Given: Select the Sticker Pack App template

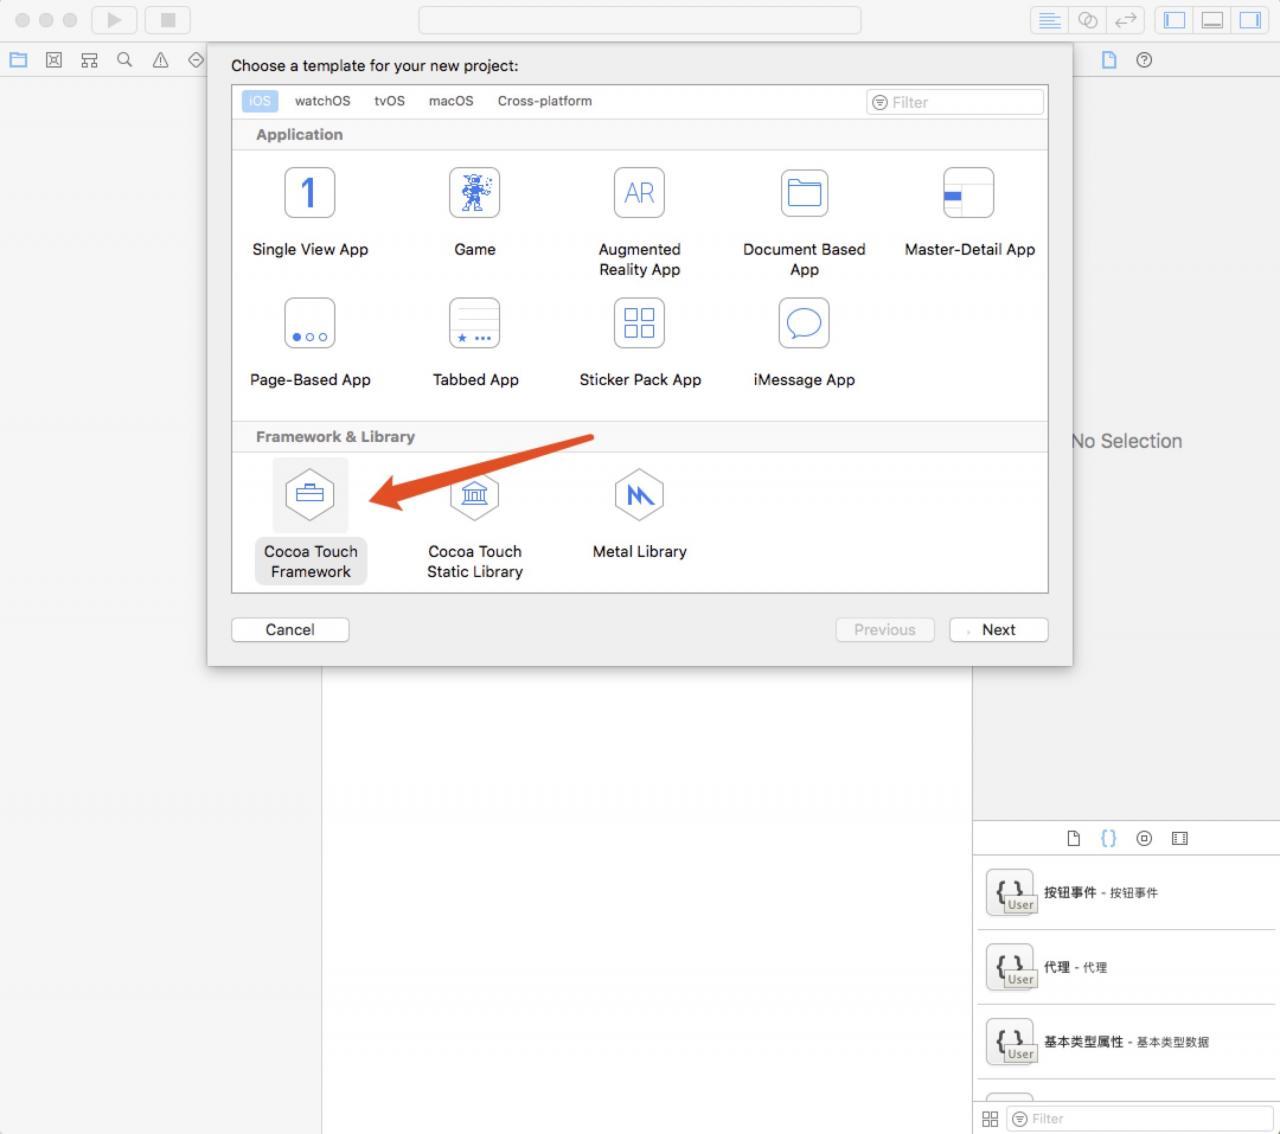Looking at the screenshot, I should pyautogui.click(x=640, y=343).
